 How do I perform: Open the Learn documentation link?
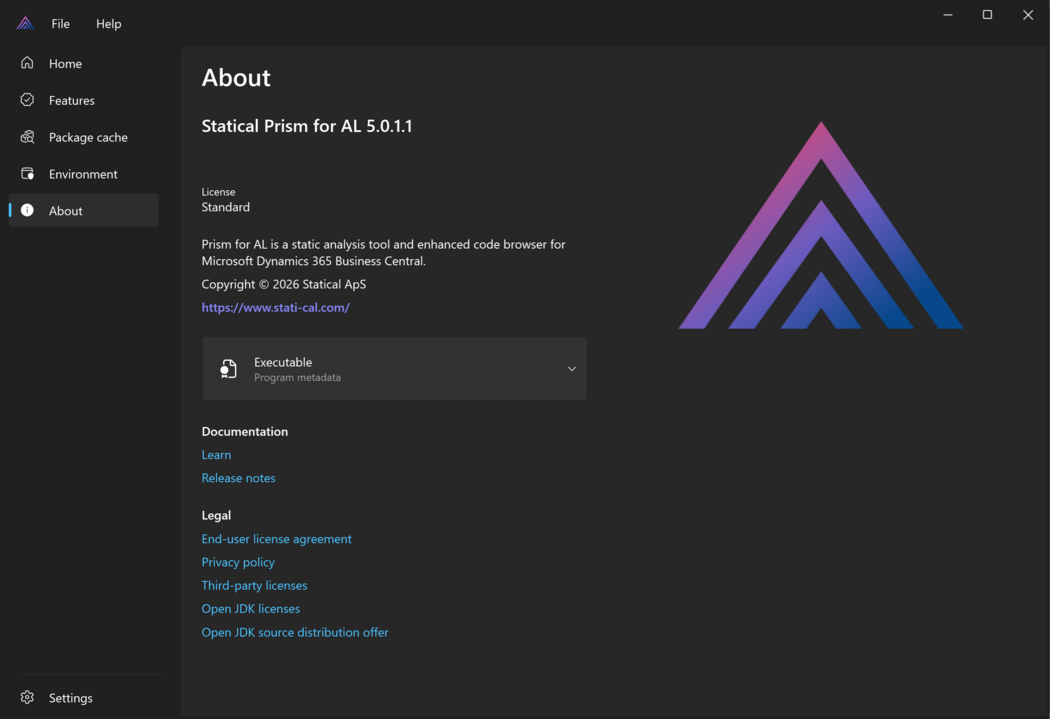click(x=216, y=455)
